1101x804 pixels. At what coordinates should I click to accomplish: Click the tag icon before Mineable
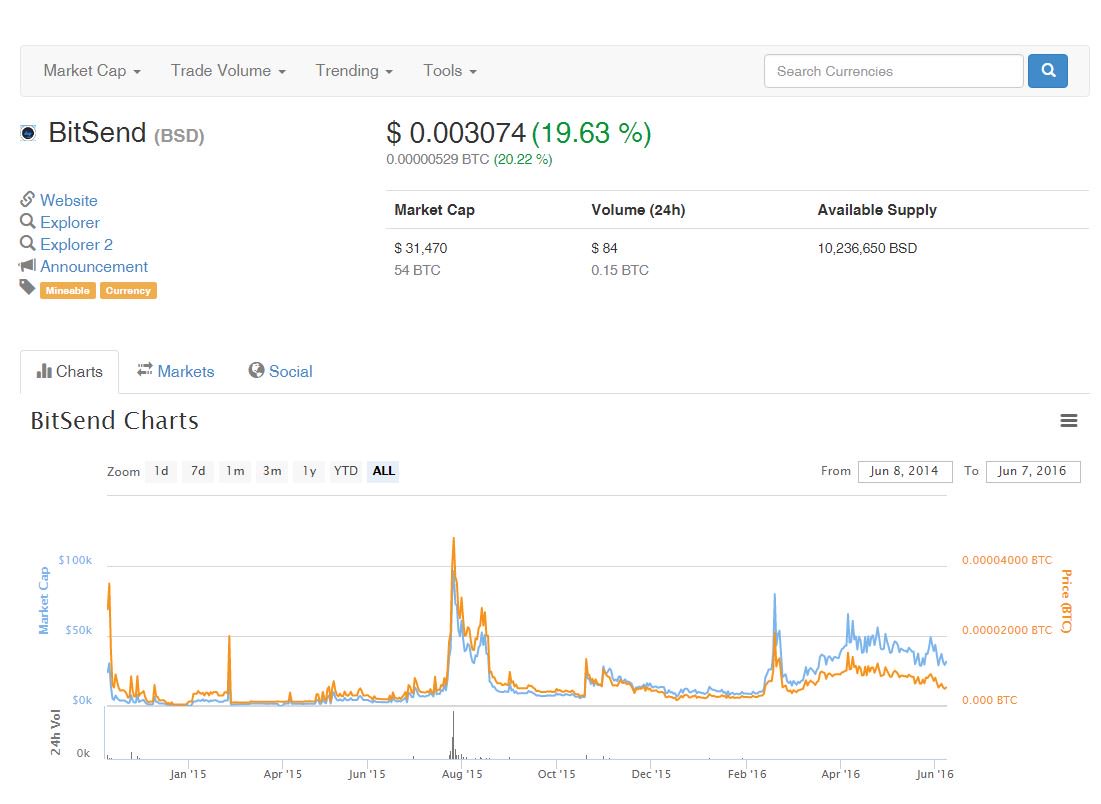(27, 287)
